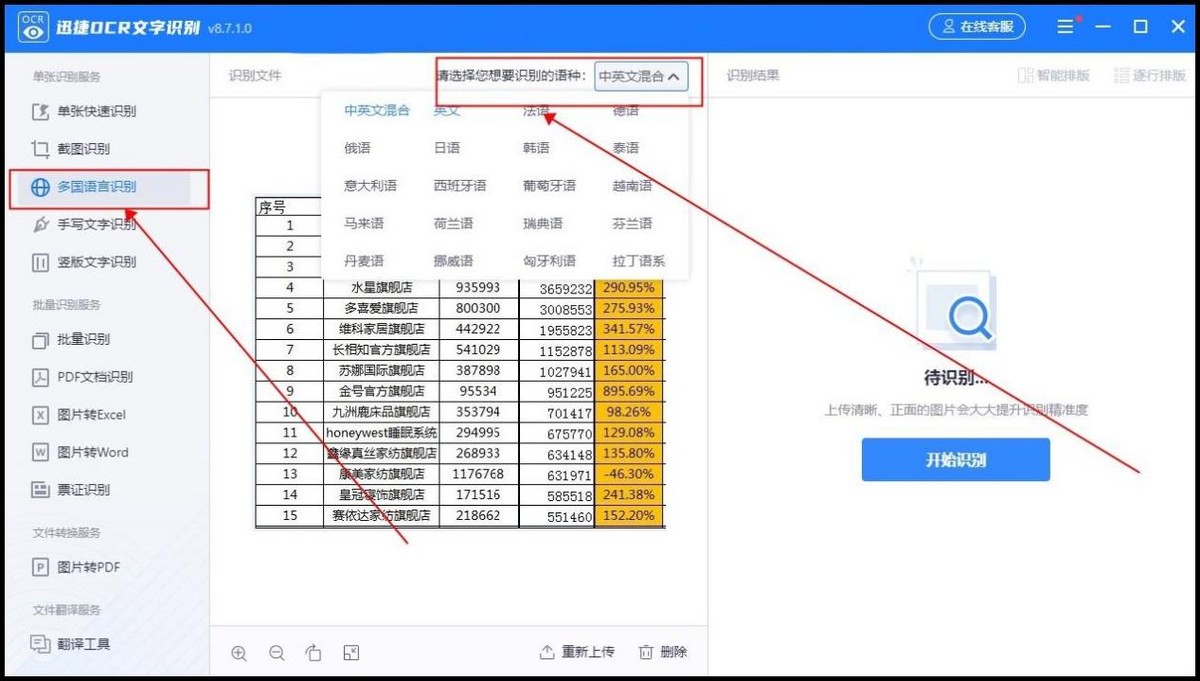Click the fit-to-screen view control
Screen dimensions: 1200x681
(x=351, y=652)
